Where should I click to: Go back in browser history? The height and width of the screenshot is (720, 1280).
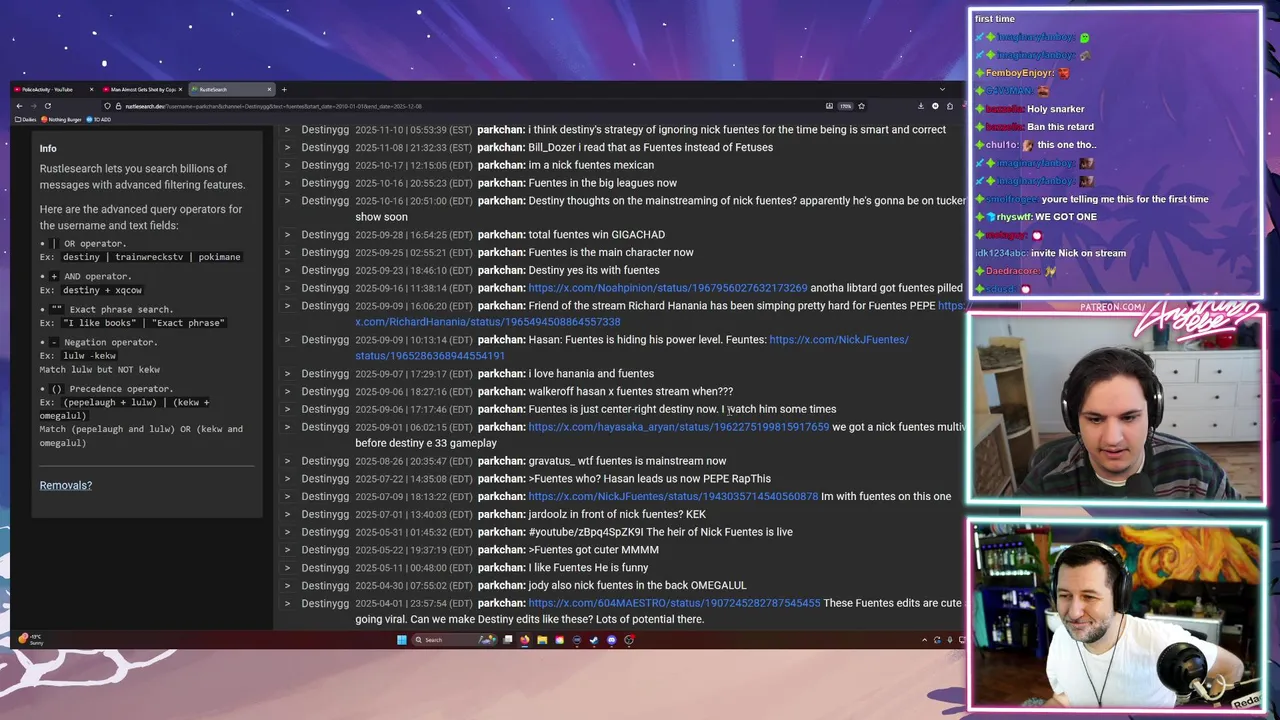[19, 106]
